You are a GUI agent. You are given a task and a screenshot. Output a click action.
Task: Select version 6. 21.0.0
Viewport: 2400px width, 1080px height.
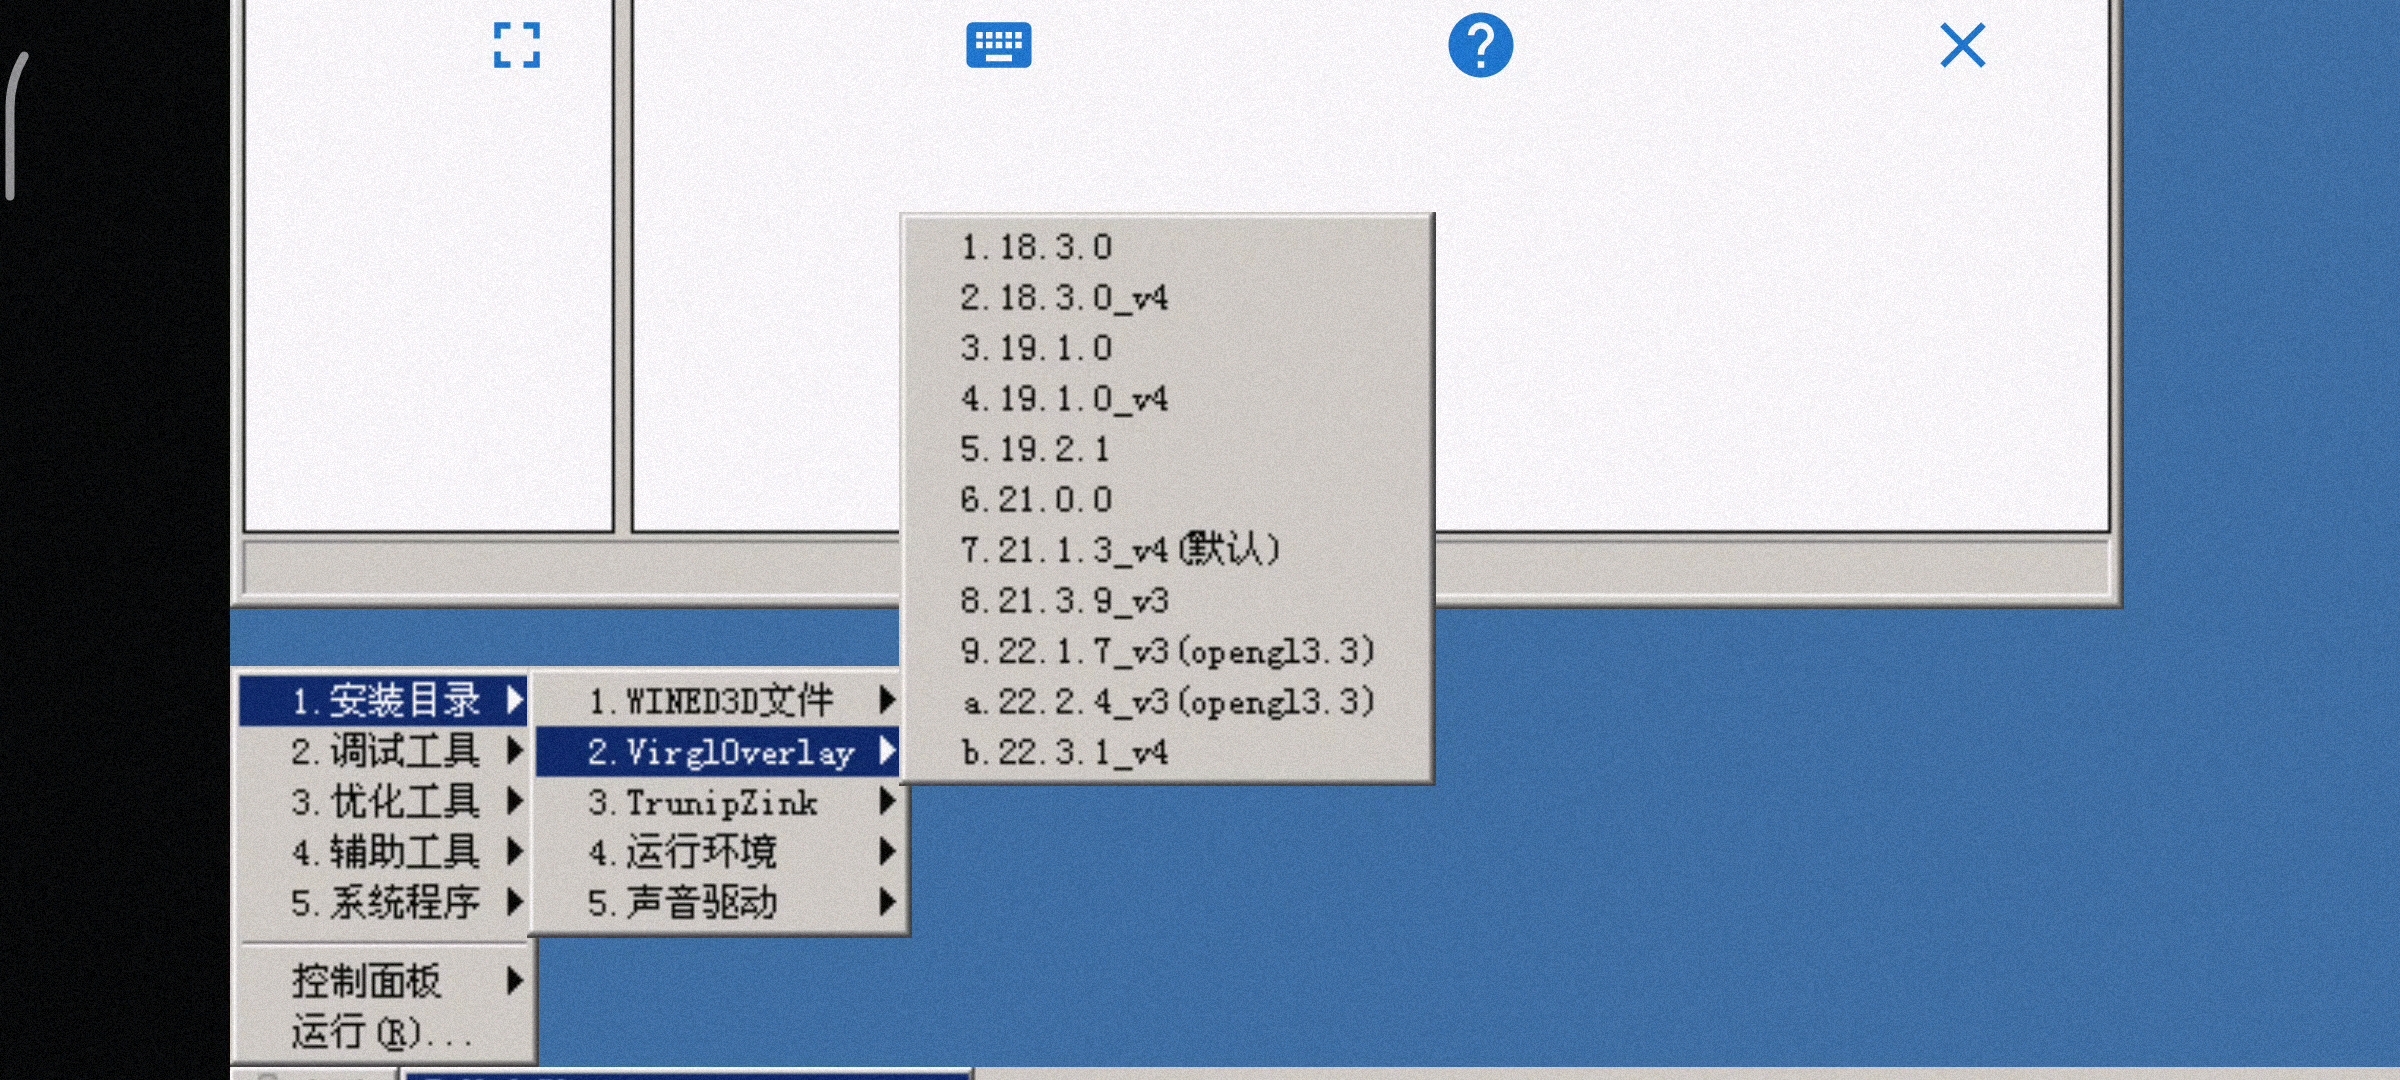(x=1167, y=499)
